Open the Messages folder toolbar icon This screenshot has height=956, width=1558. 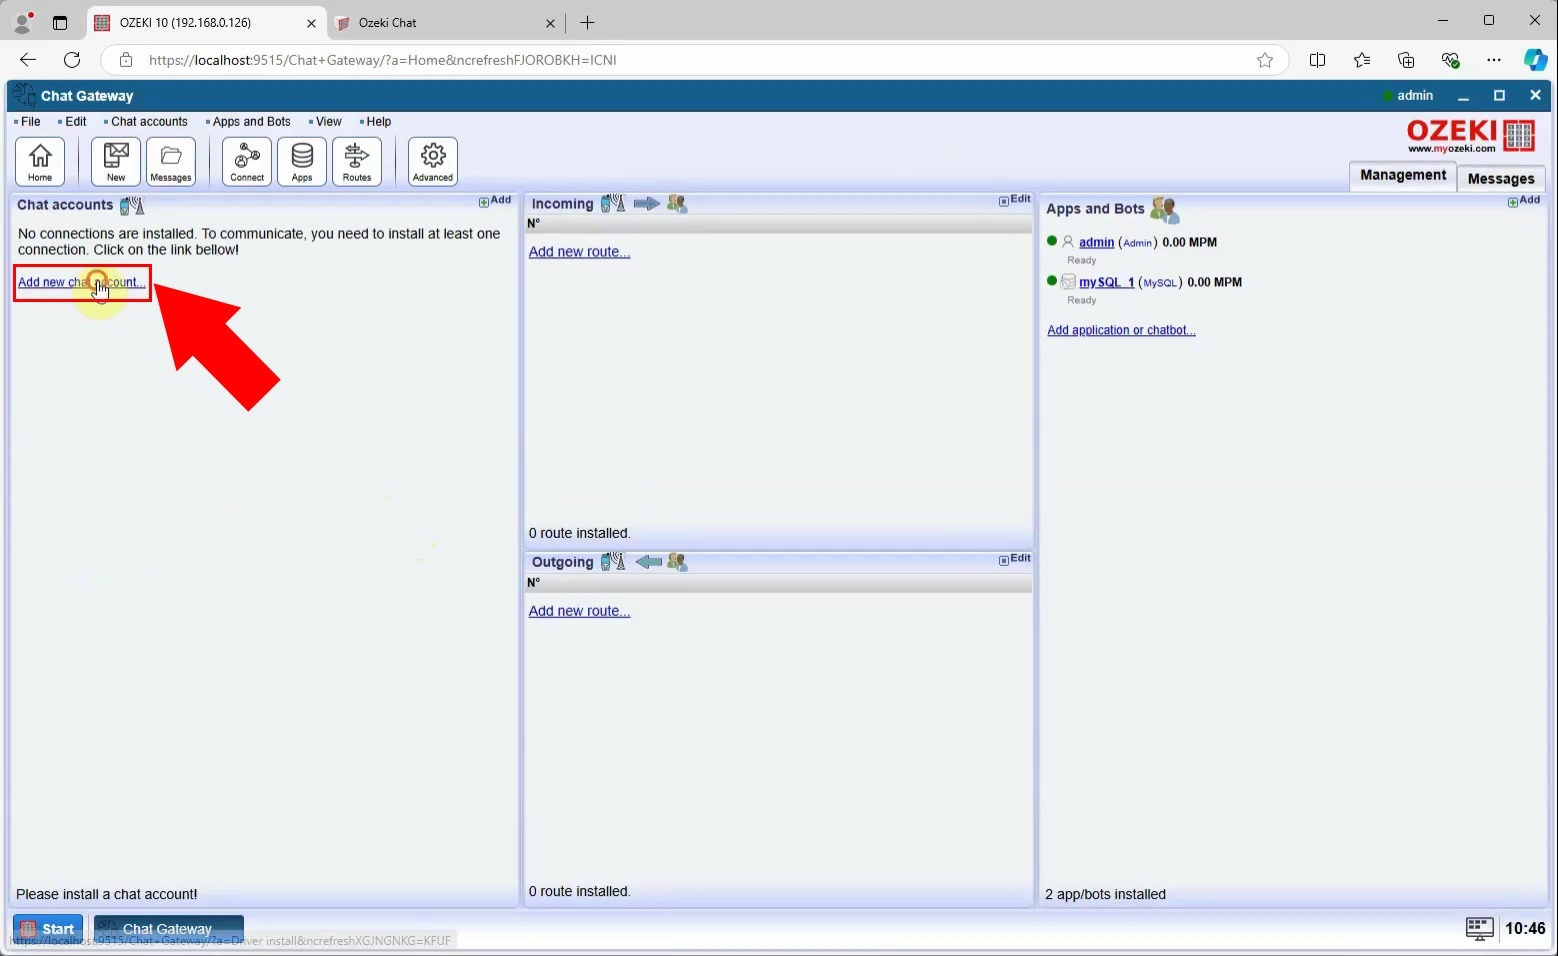(x=171, y=161)
